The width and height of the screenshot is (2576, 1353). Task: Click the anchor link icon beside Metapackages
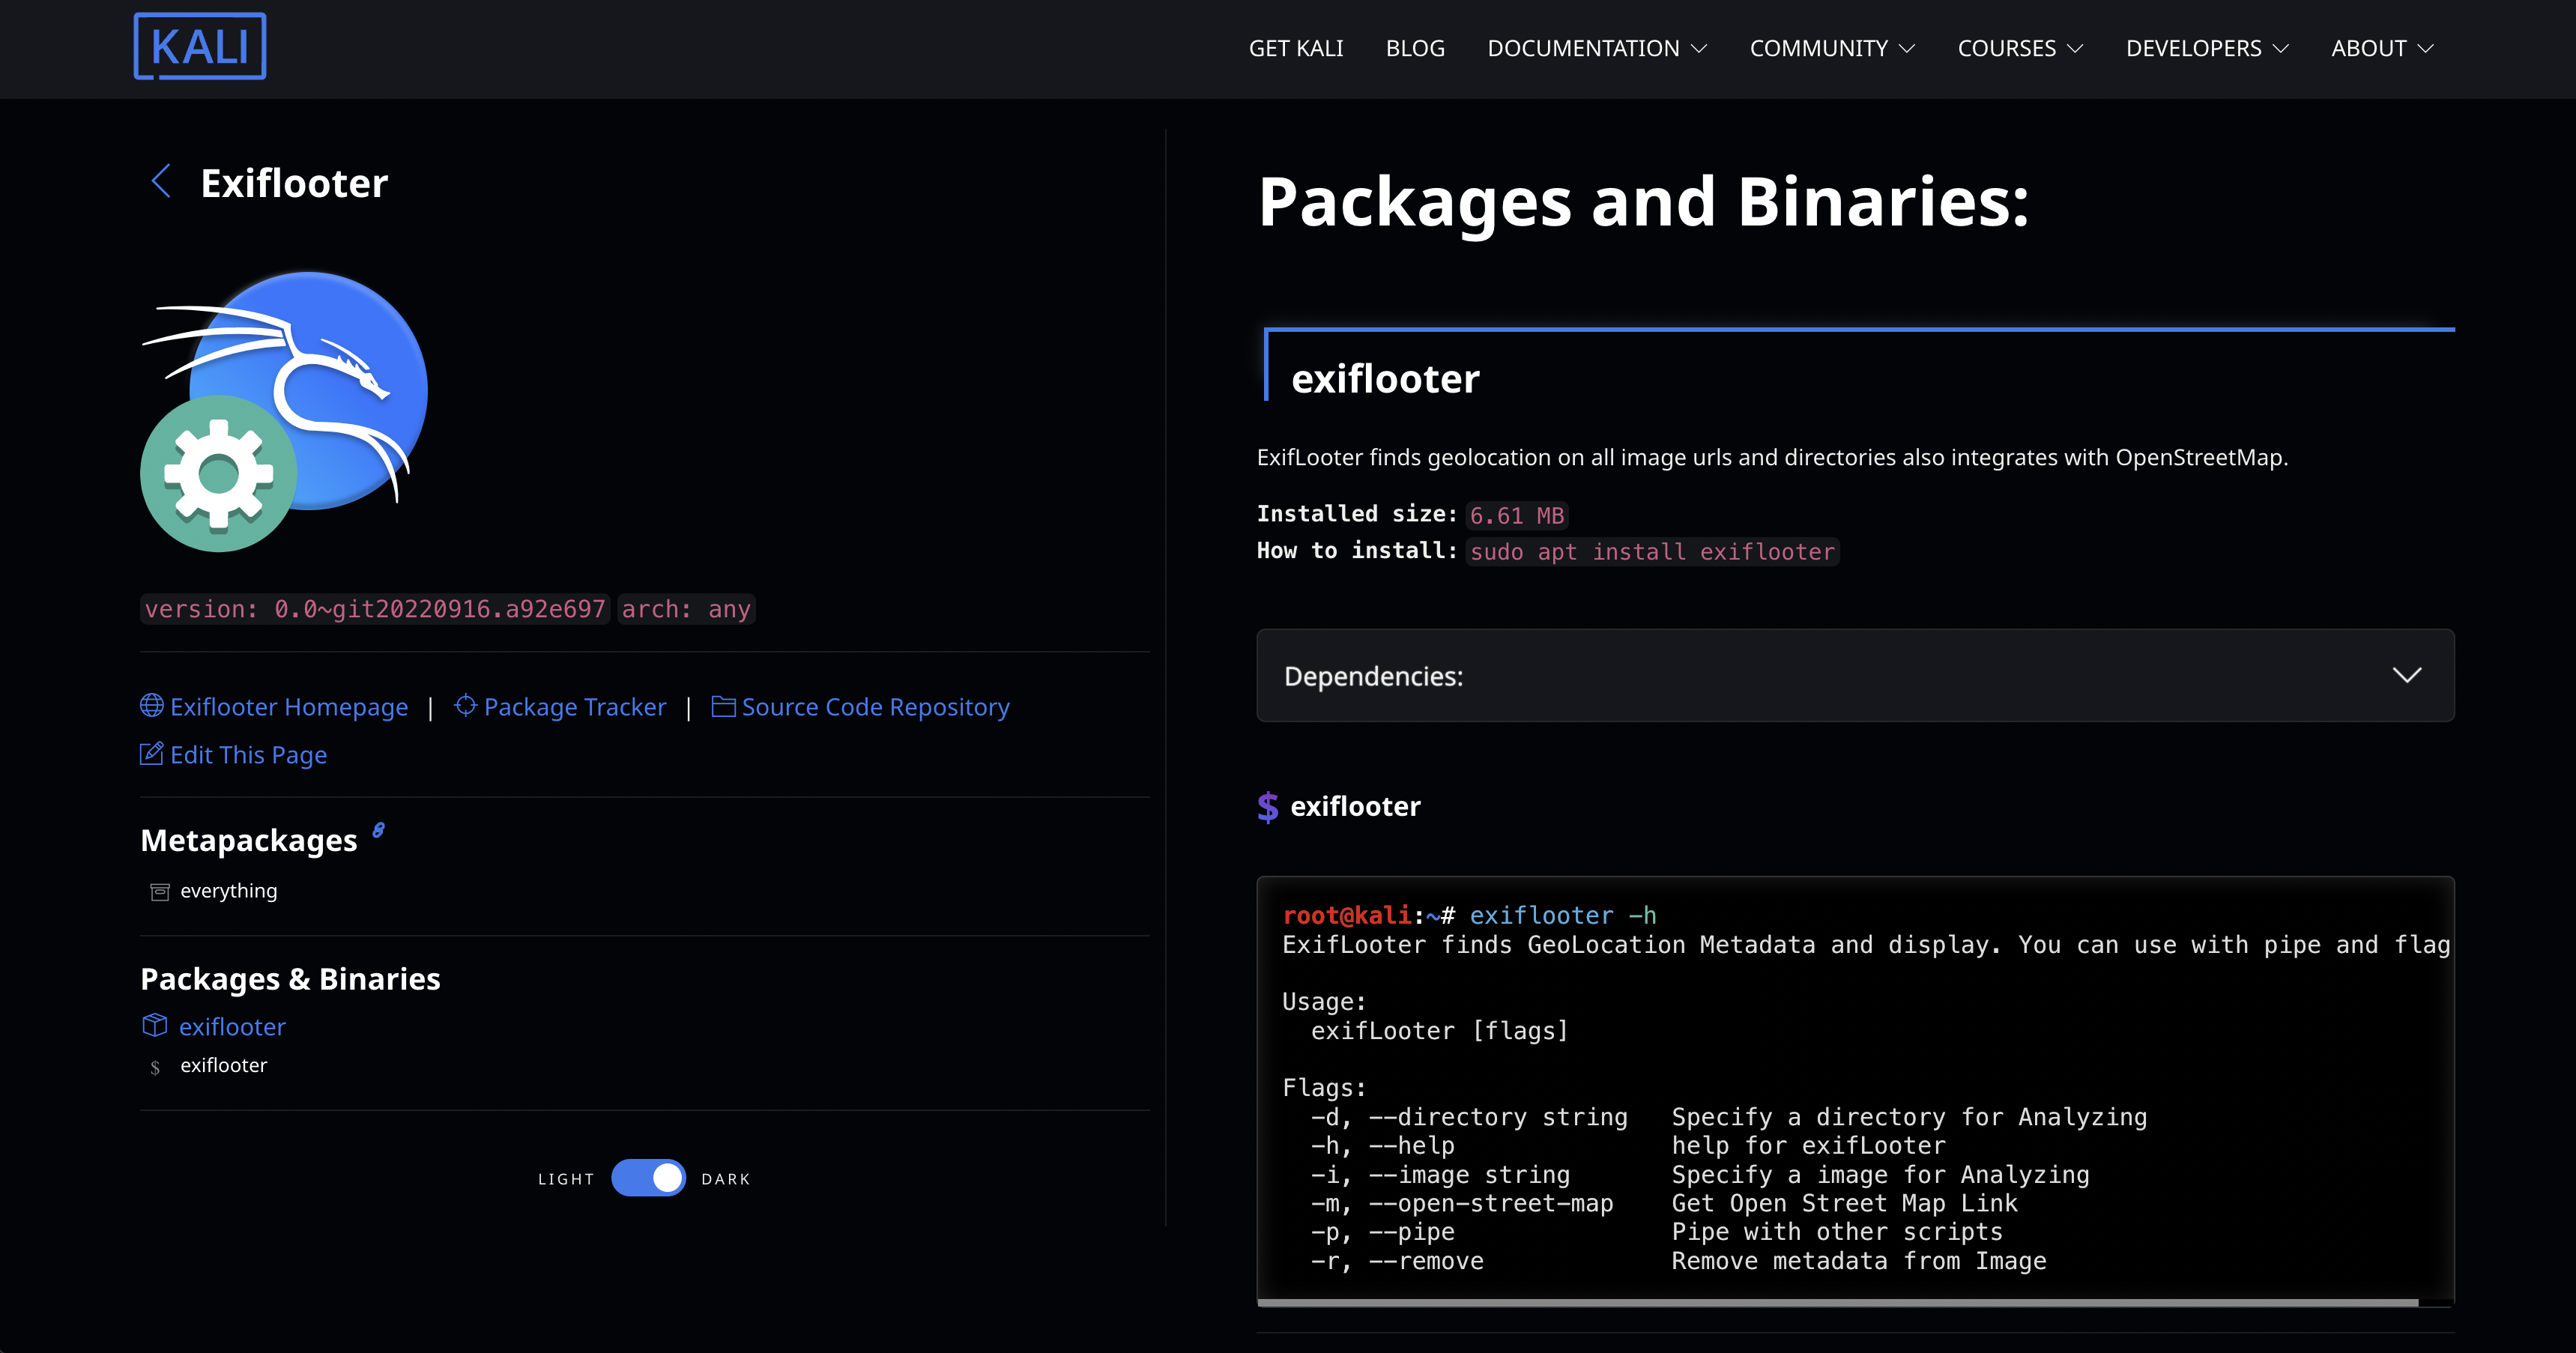coord(378,830)
